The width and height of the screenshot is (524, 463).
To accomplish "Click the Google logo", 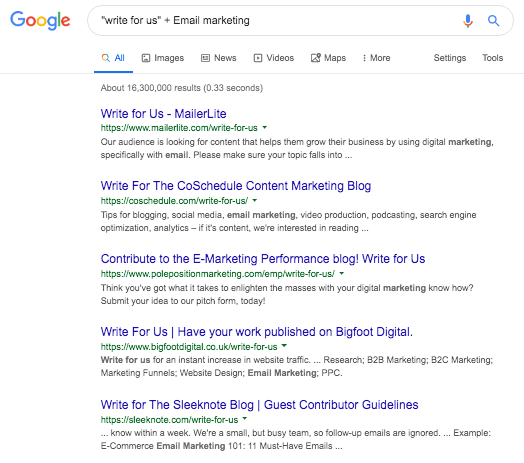I will coord(40,21).
